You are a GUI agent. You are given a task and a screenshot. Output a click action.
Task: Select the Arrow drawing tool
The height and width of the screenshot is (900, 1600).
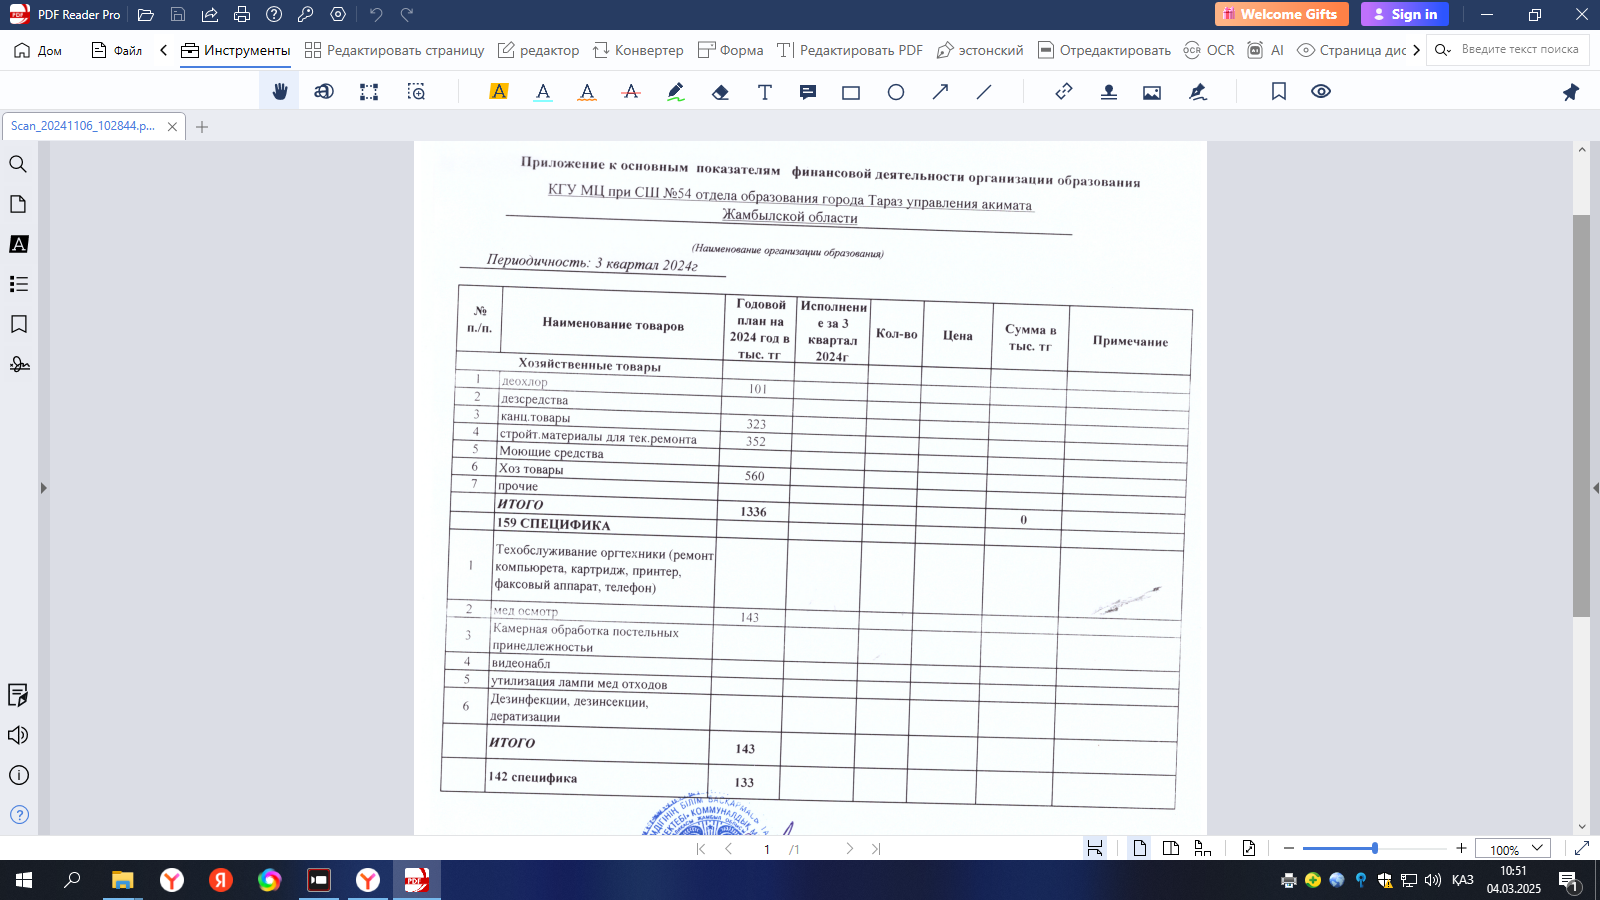click(940, 92)
